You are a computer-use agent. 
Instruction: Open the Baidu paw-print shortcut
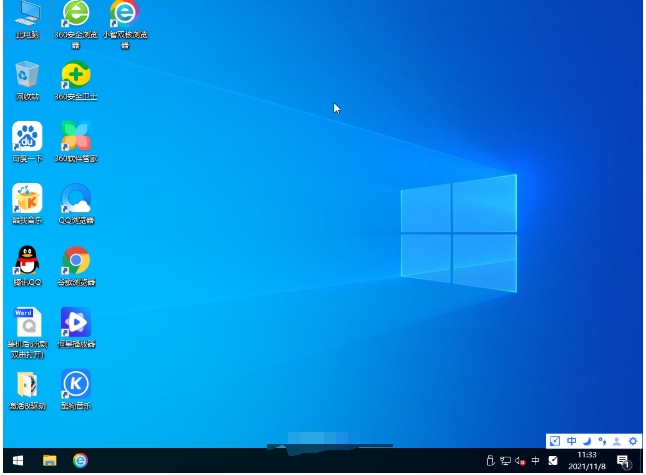pos(27,136)
